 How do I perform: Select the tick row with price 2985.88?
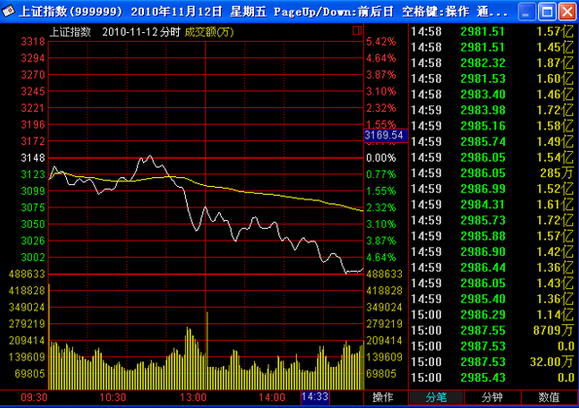pyautogui.click(x=493, y=236)
